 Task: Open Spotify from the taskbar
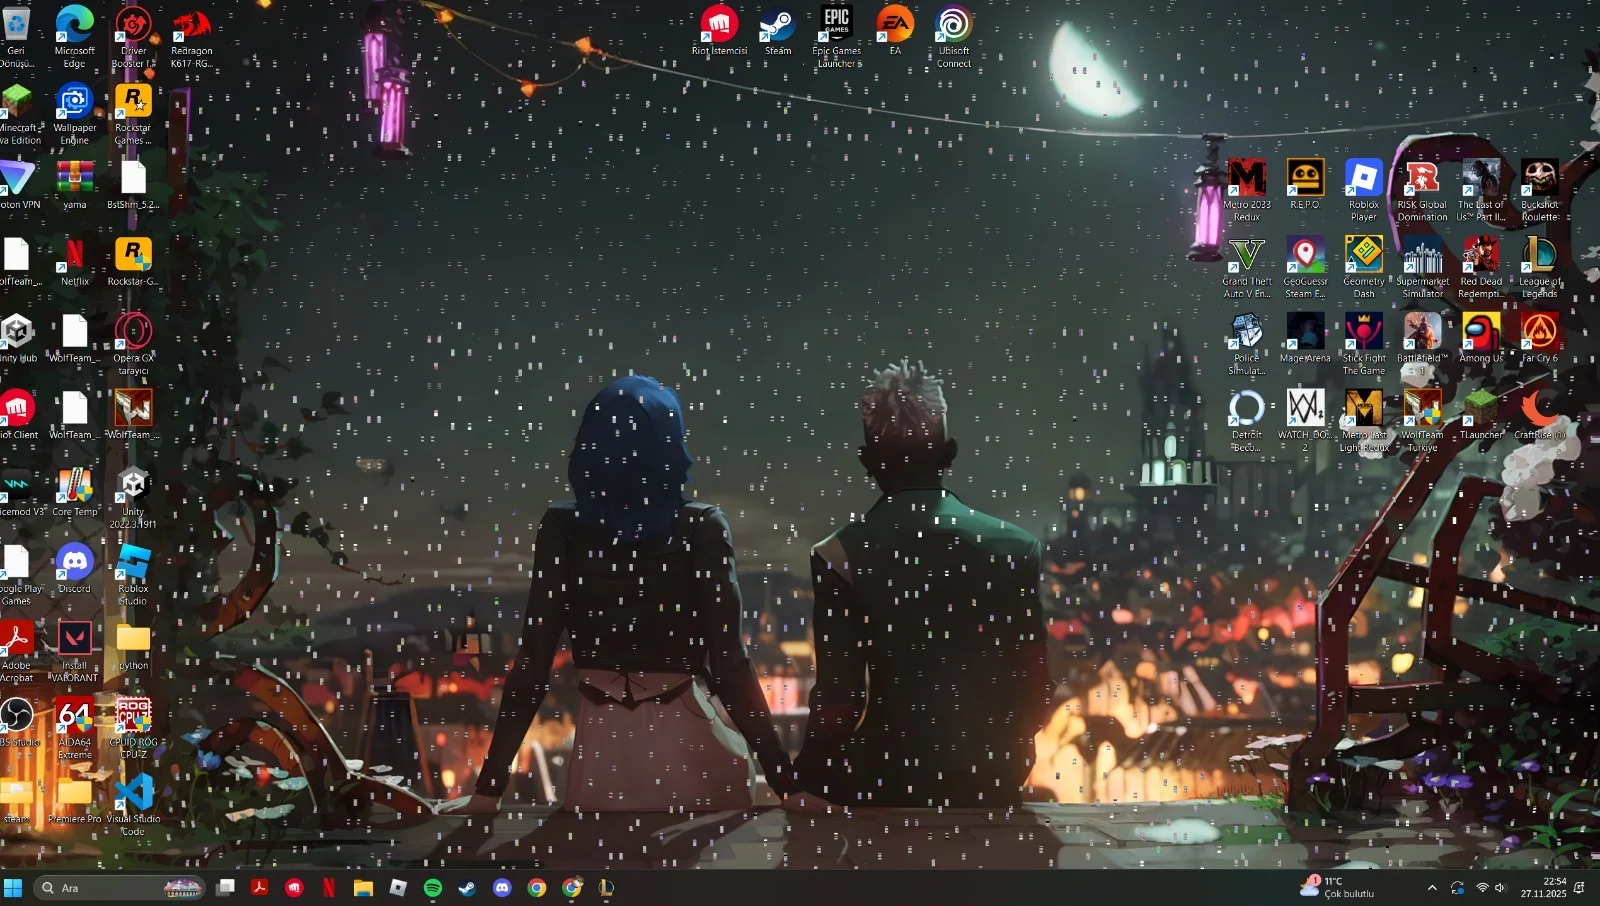pyautogui.click(x=433, y=888)
